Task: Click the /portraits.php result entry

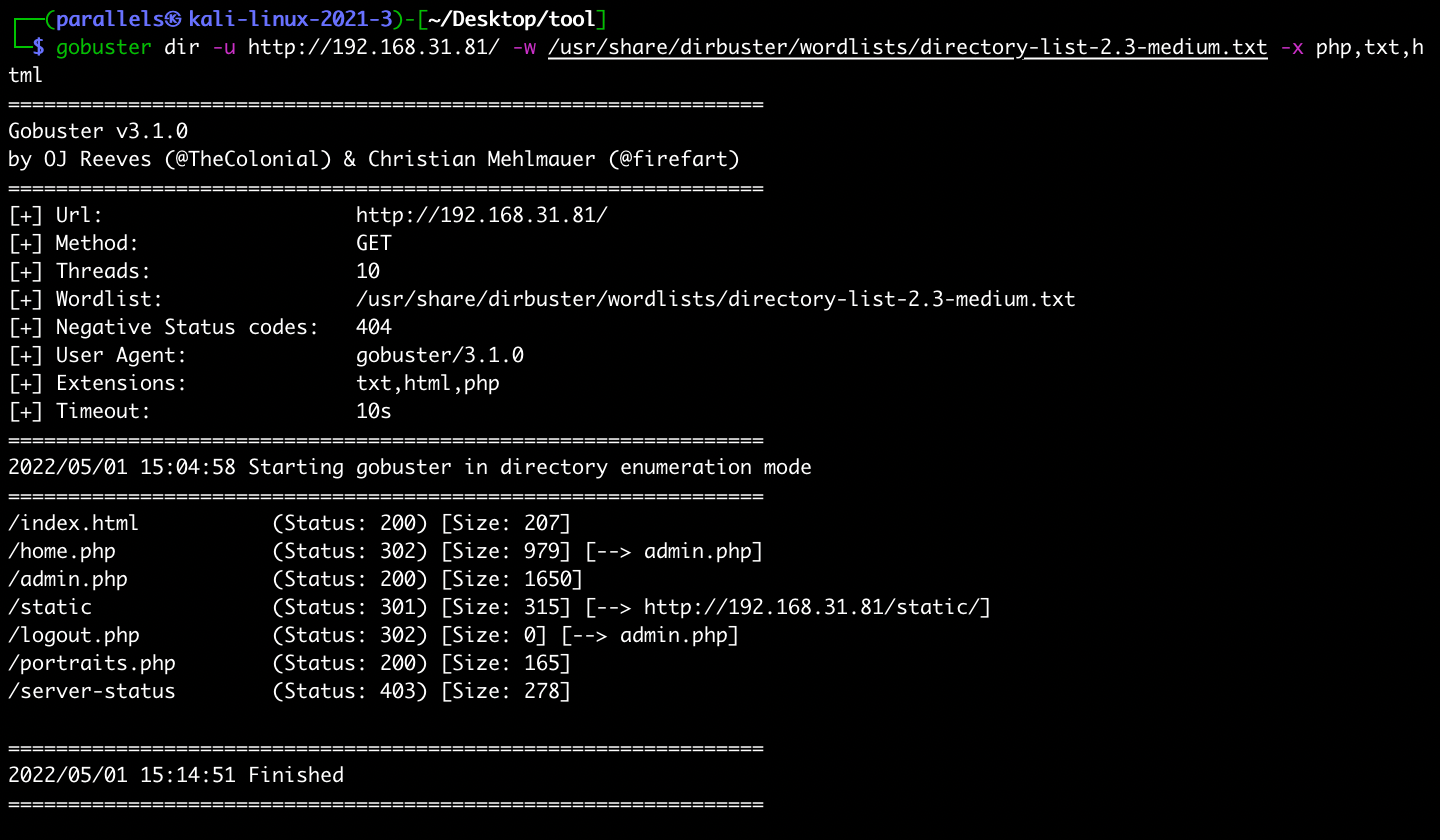Action: pyautogui.click(x=91, y=663)
